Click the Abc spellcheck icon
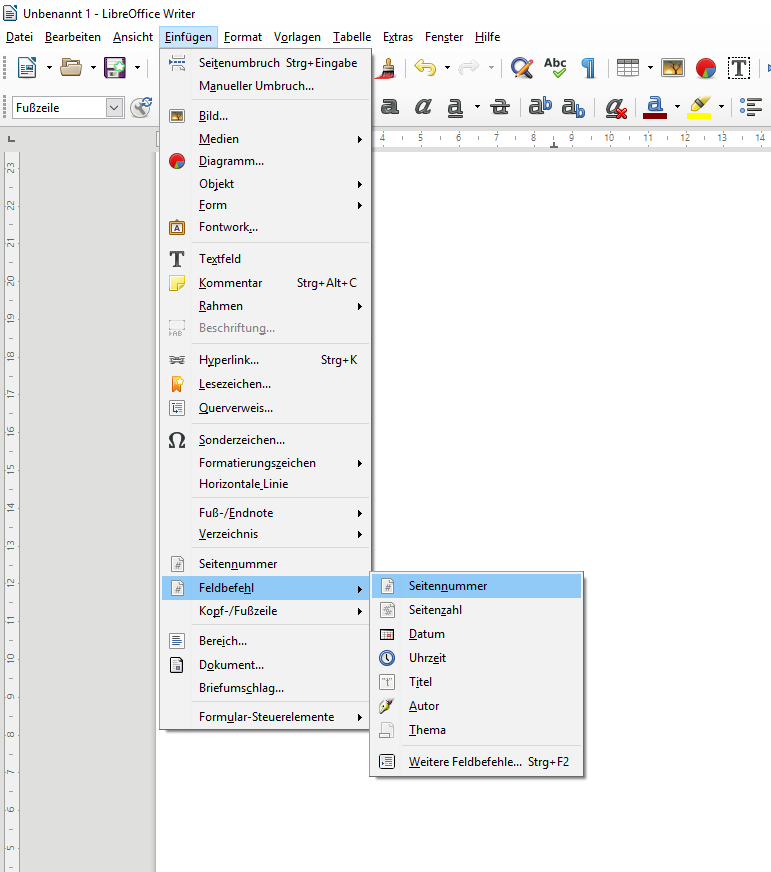 (x=555, y=68)
